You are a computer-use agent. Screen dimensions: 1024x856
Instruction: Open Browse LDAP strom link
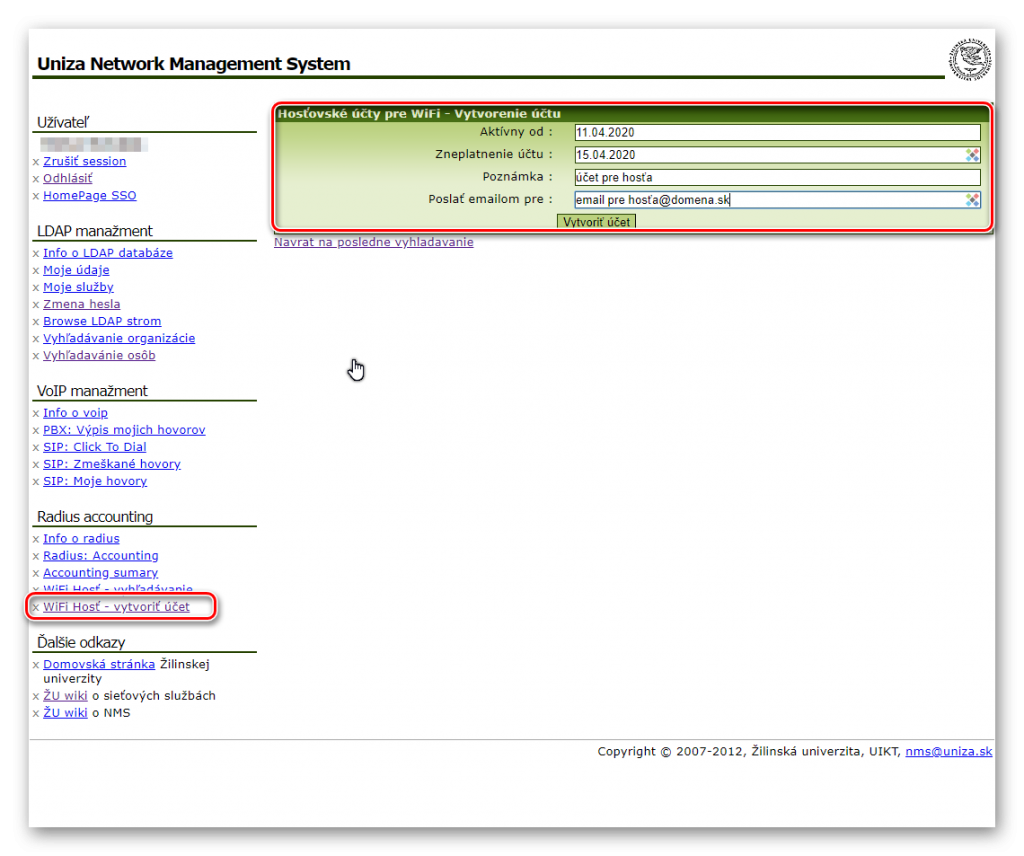tap(102, 321)
